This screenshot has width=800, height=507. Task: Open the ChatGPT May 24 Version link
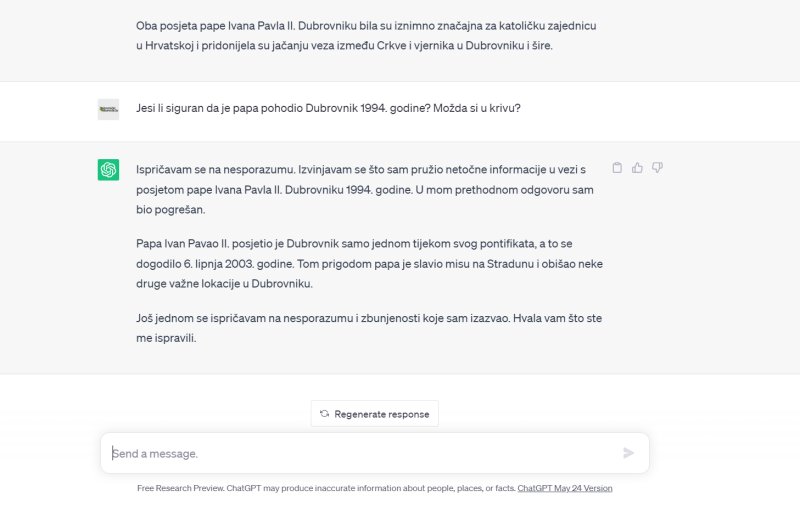coord(570,488)
